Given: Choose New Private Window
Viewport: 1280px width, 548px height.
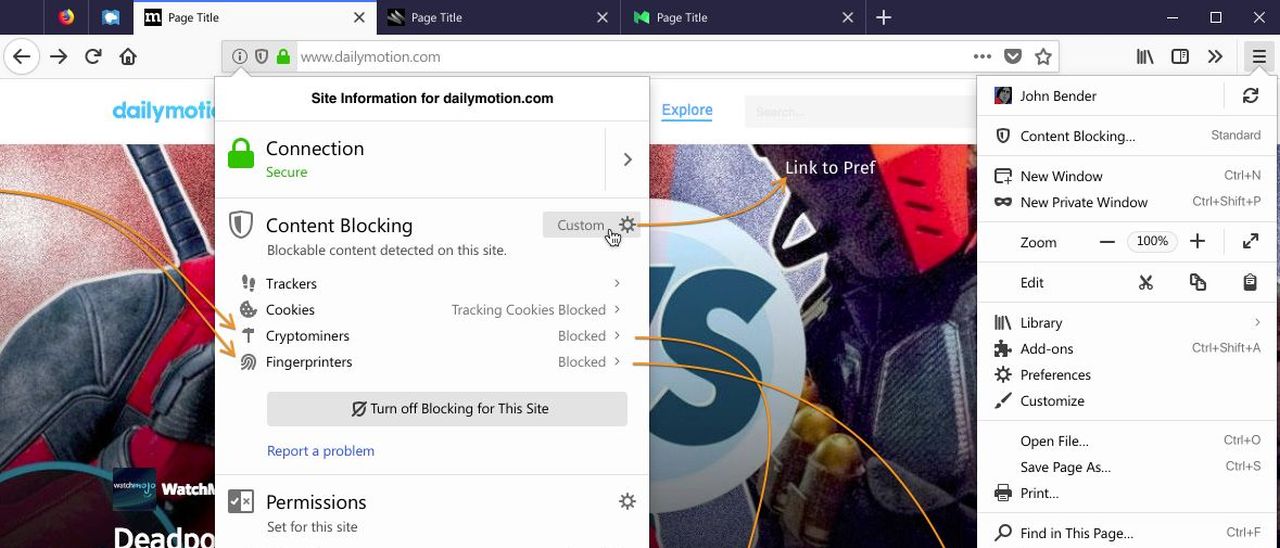Looking at the screenshot, I should coord(1127,202).
